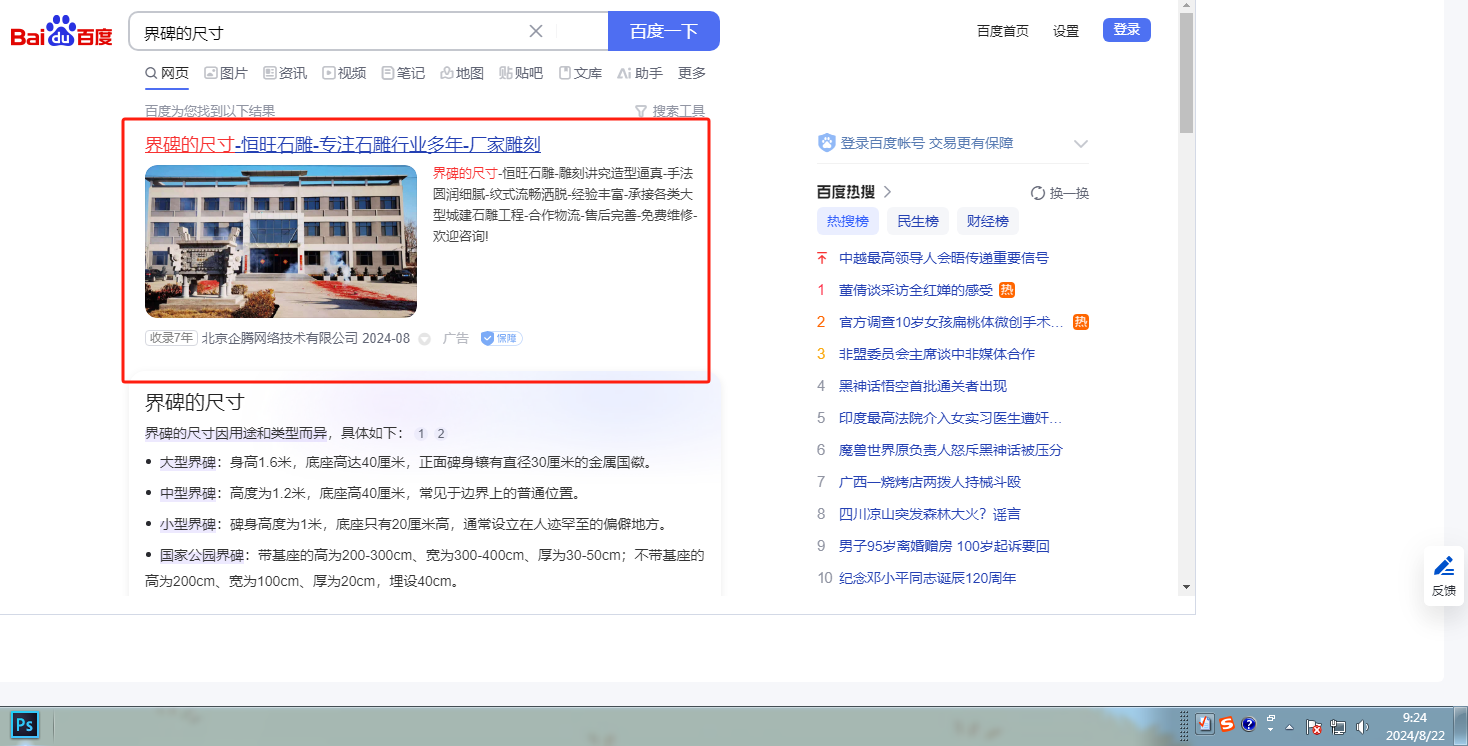This screenshot has width=1468, height=746.
Task: Select the 热搜榜 hot list tab
Action: coord(848,221)
